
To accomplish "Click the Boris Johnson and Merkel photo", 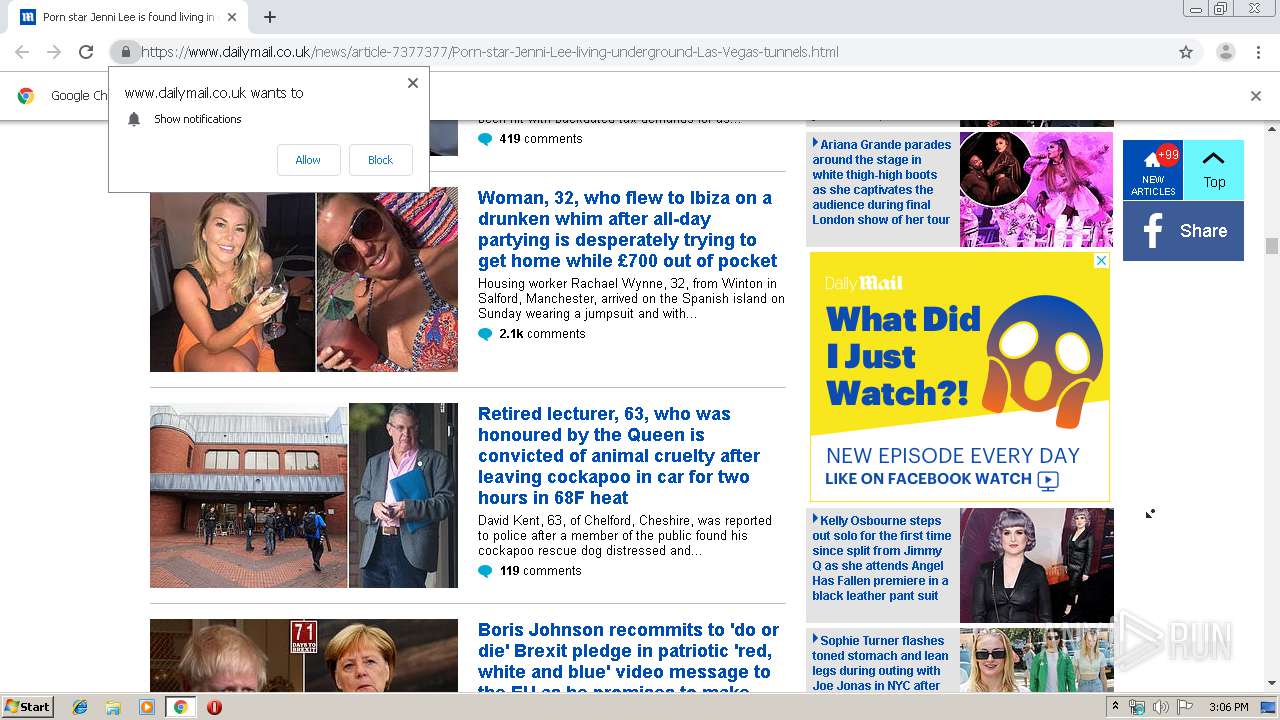I will 304,656.
